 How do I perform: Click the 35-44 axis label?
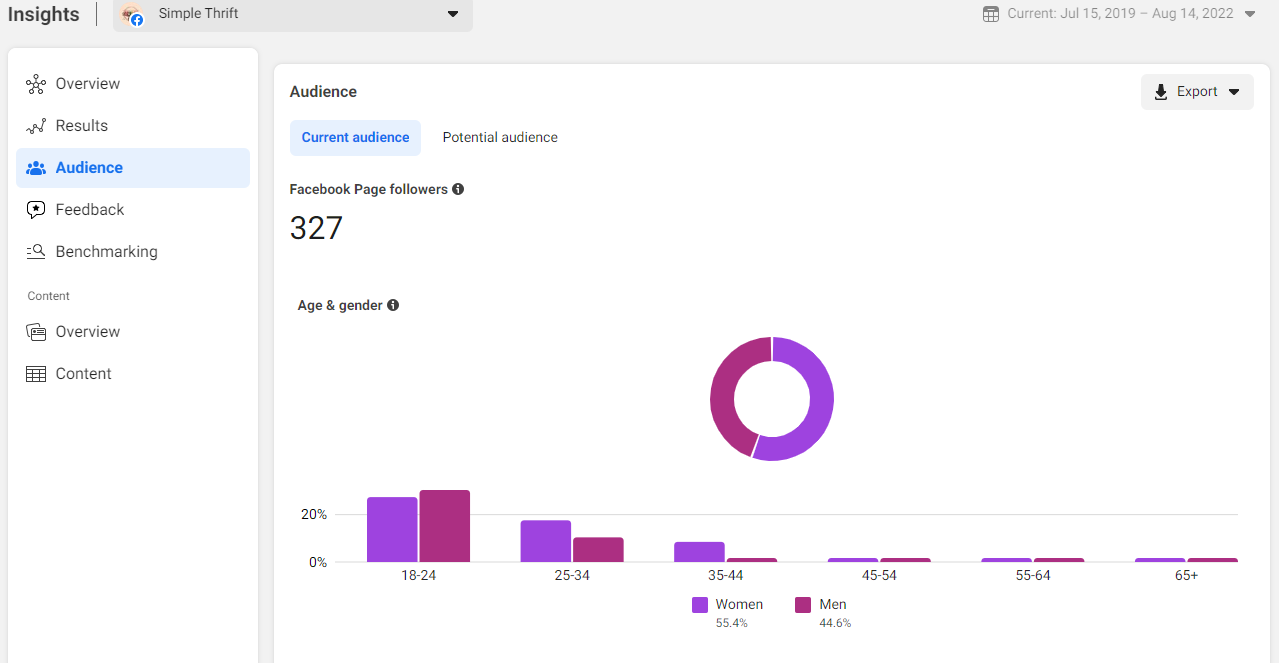coord(726,576)
